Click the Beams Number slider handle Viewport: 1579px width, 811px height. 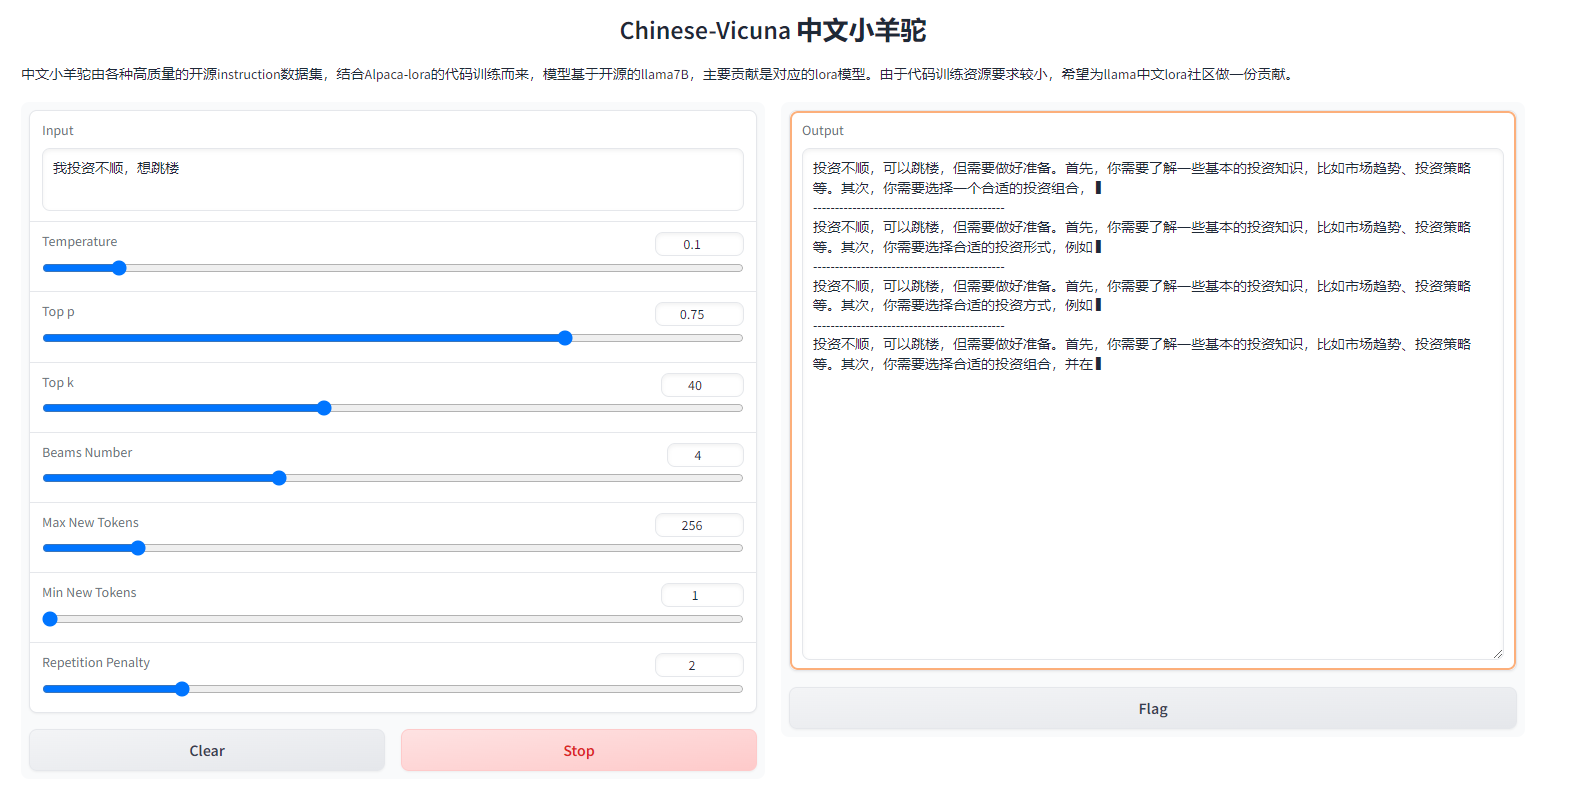coord(279,478)
